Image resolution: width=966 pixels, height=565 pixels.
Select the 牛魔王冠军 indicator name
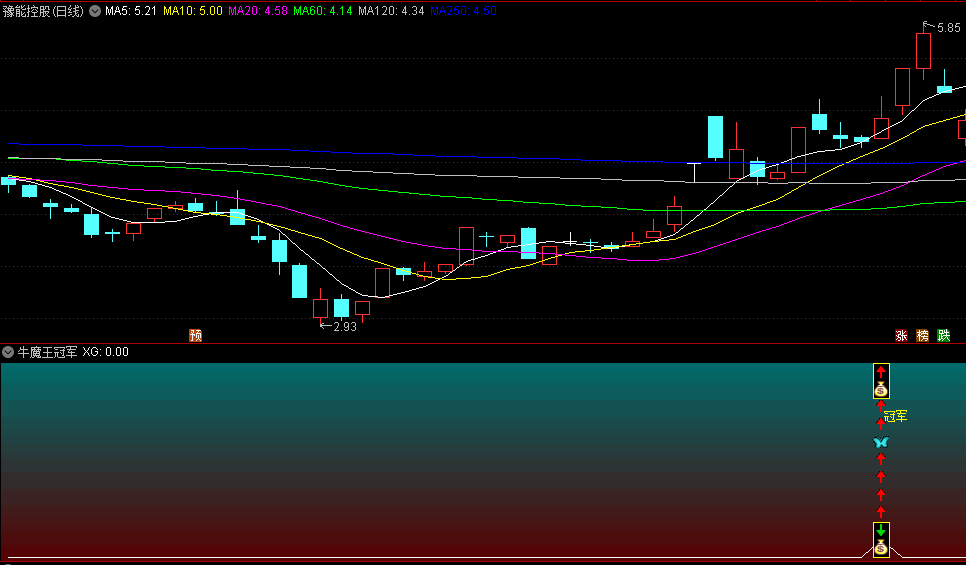(47, 352)
